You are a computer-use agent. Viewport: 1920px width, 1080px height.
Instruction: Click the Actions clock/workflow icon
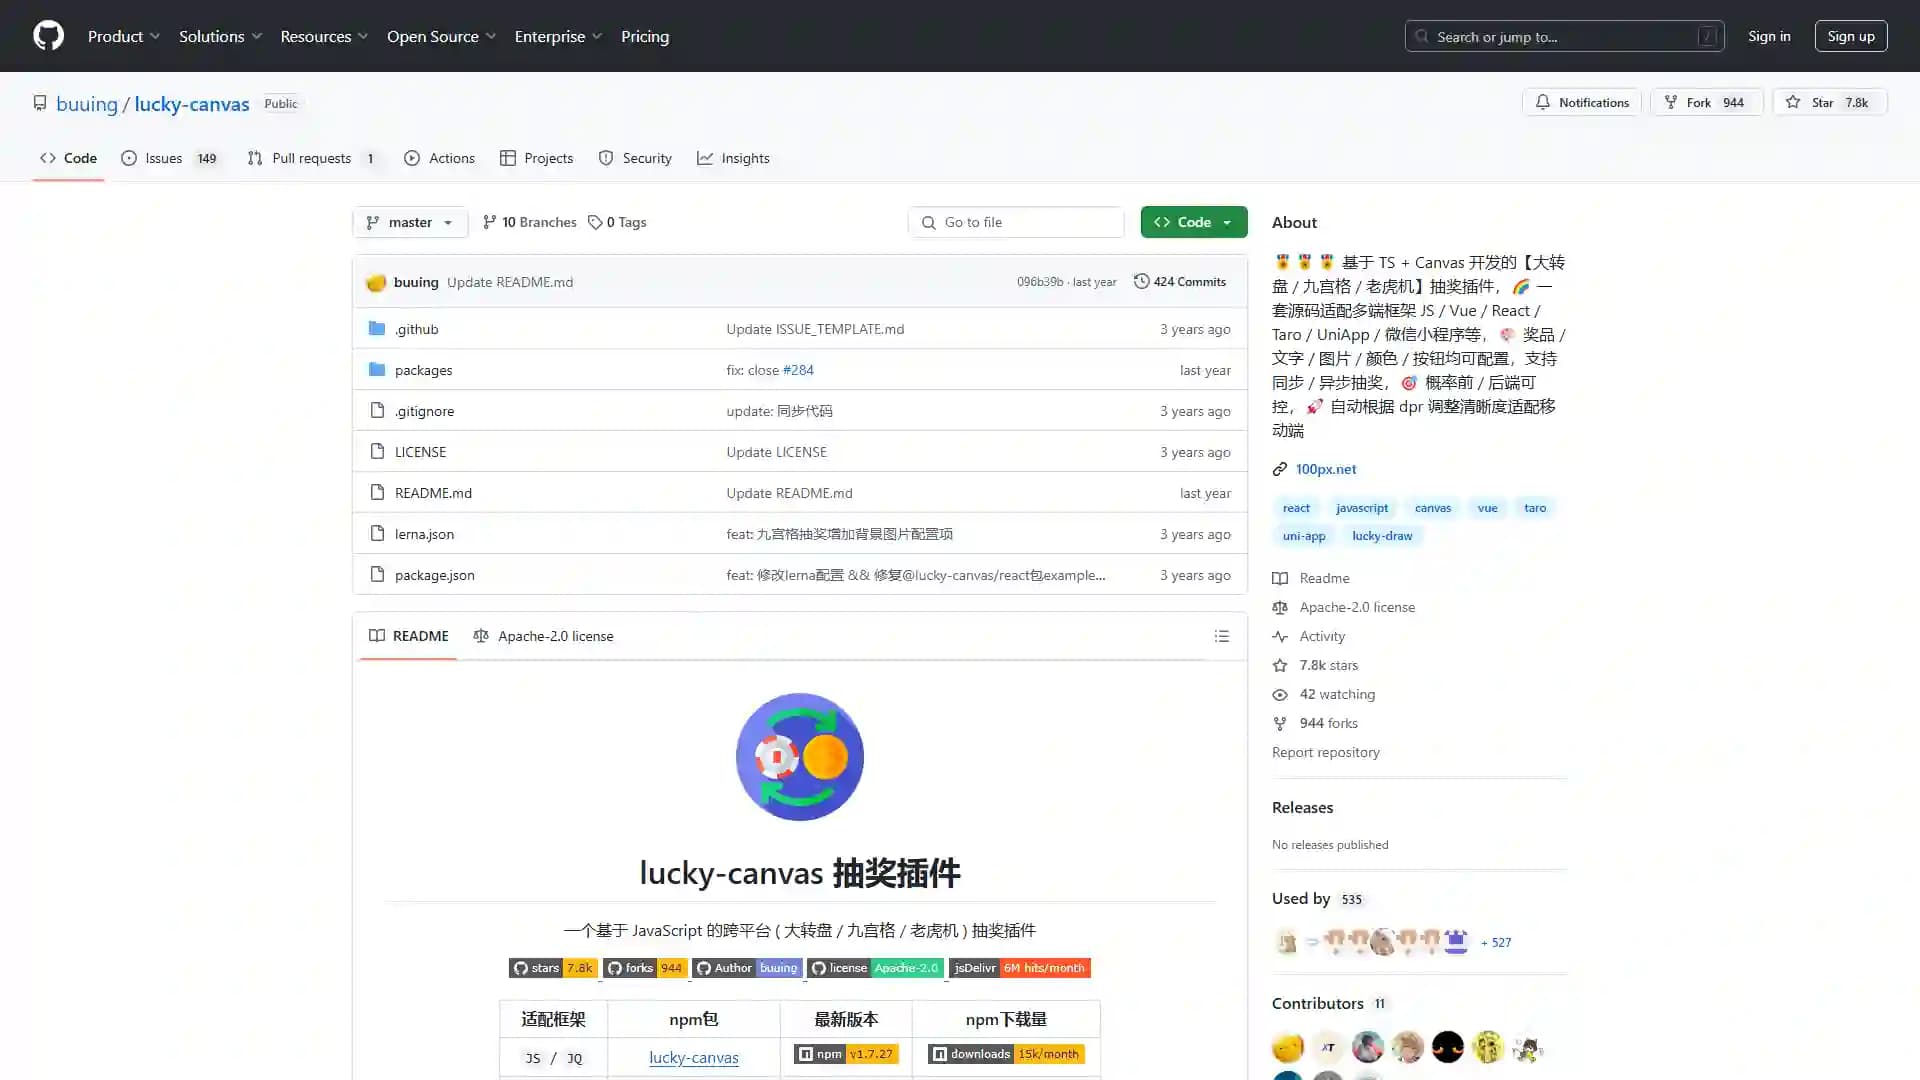(x=411, y=158)
